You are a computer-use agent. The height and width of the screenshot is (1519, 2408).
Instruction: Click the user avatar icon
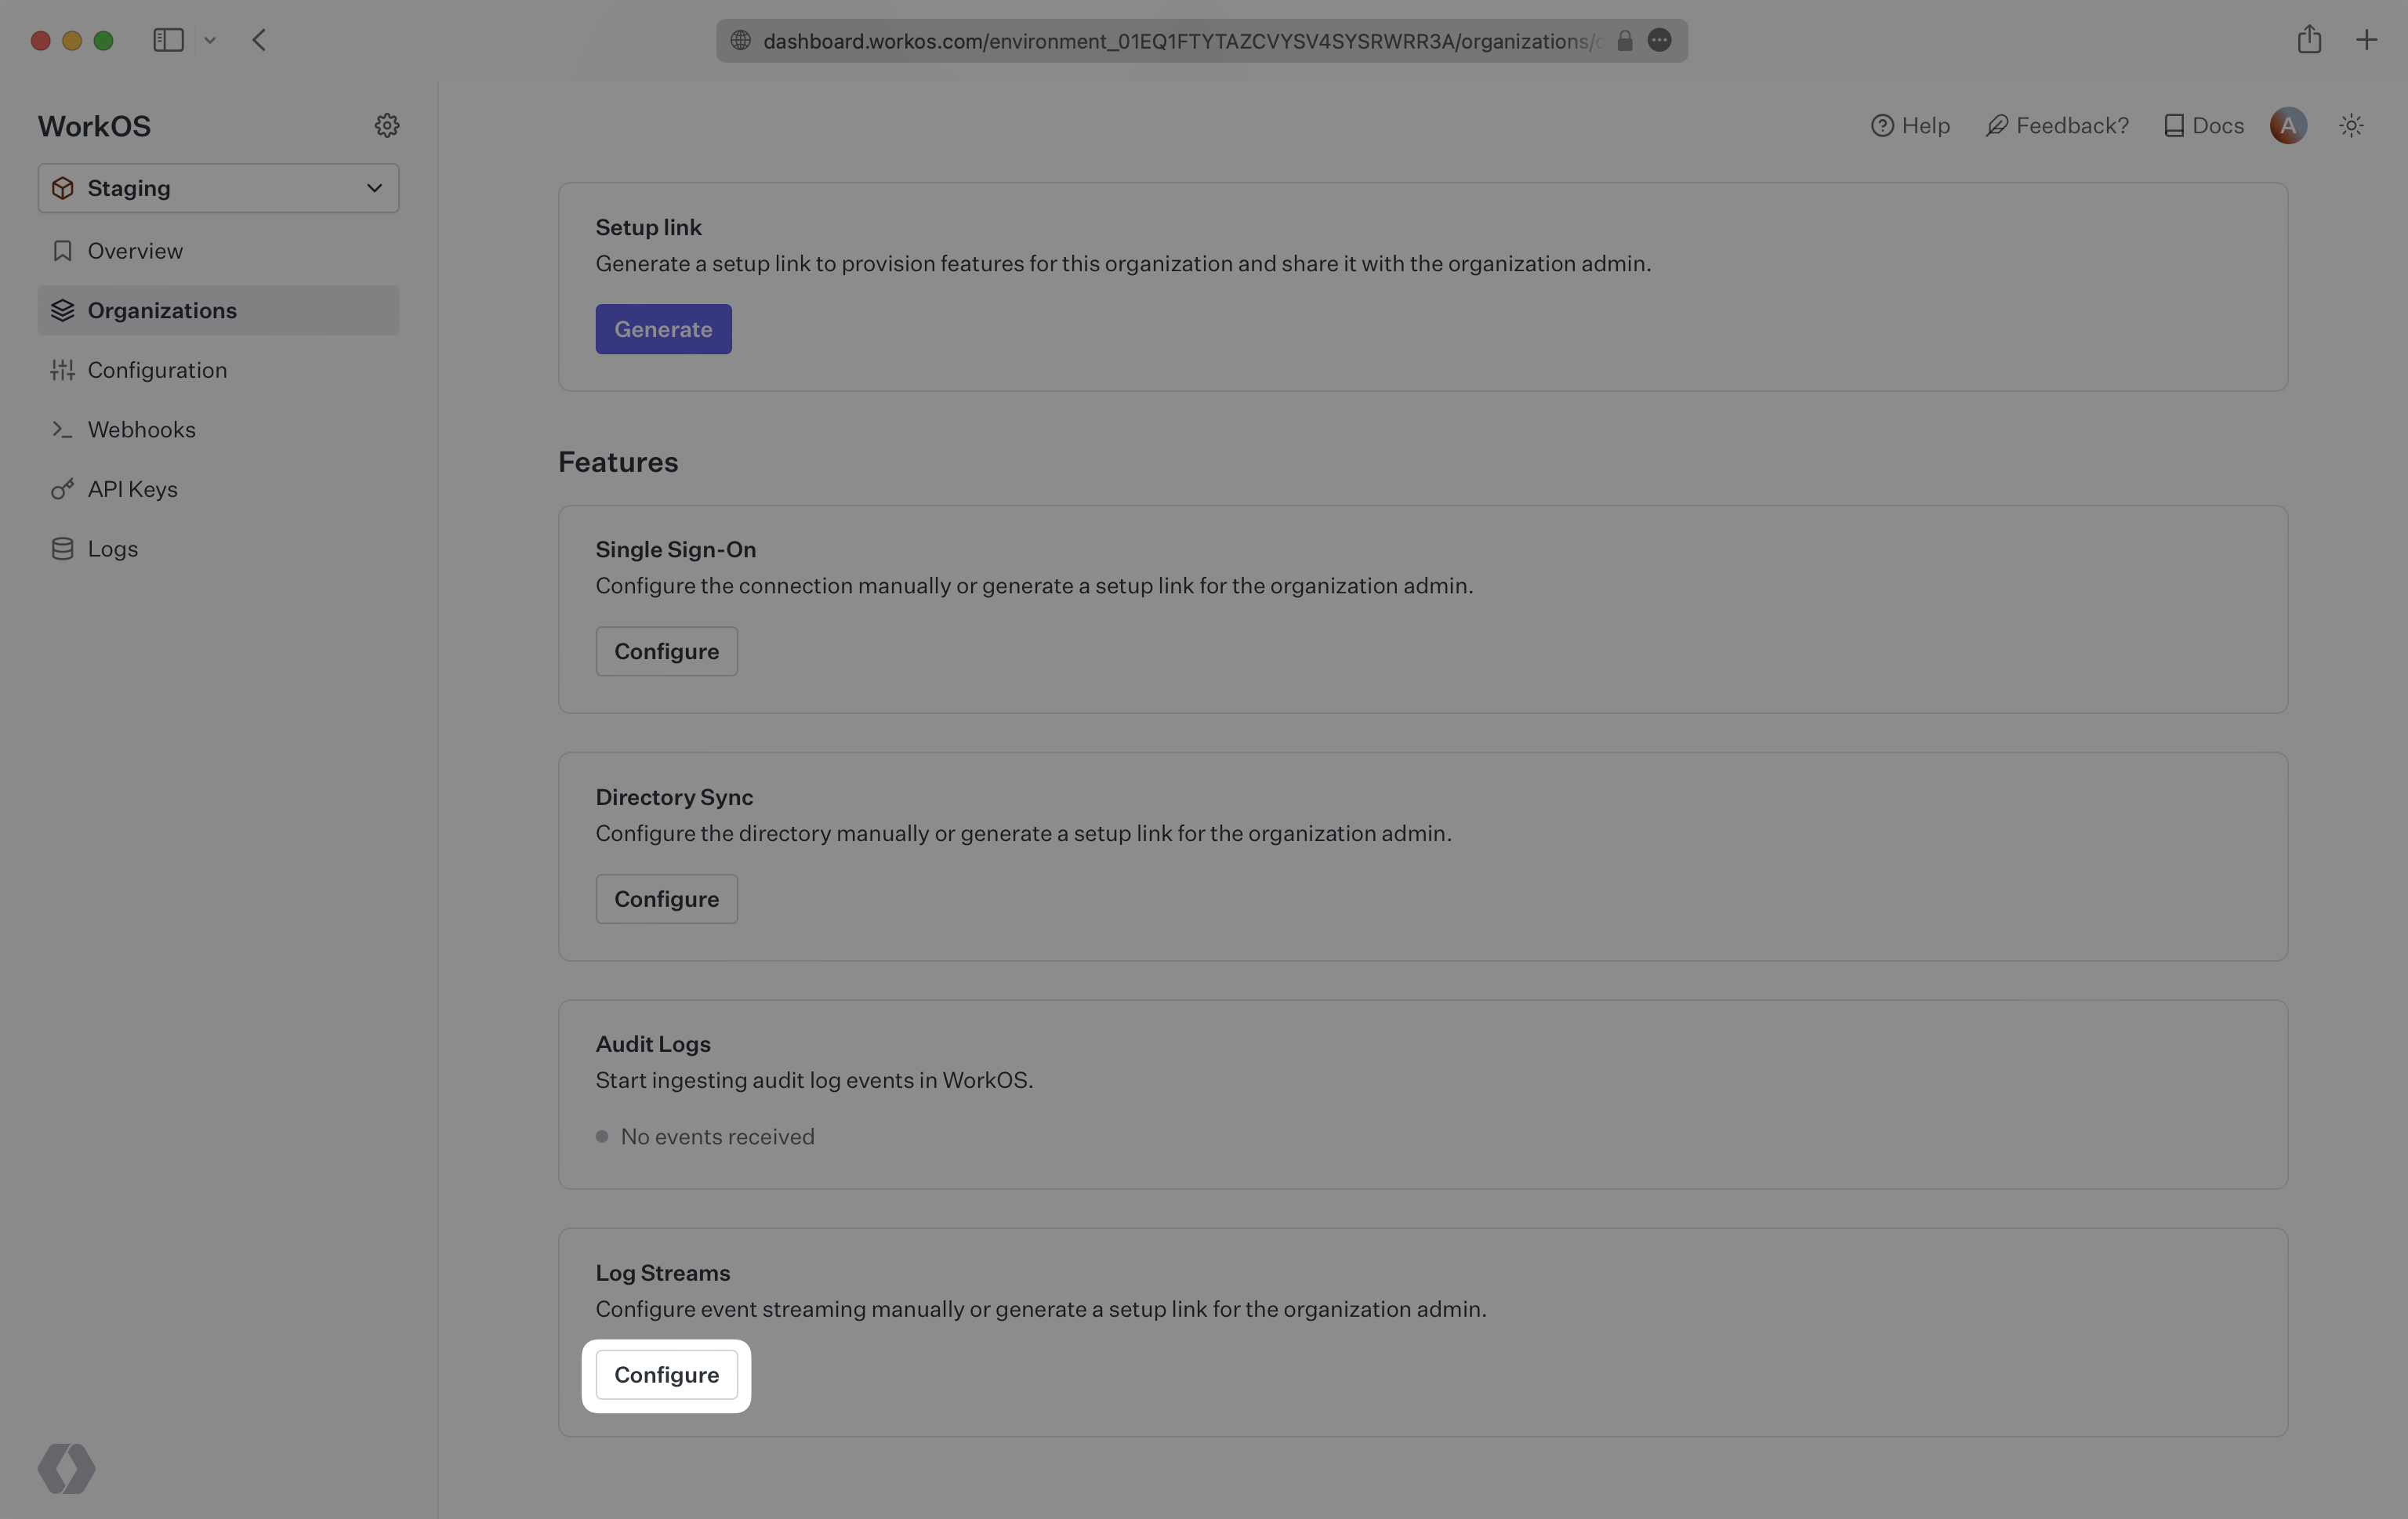click(x=2288, y=125)
